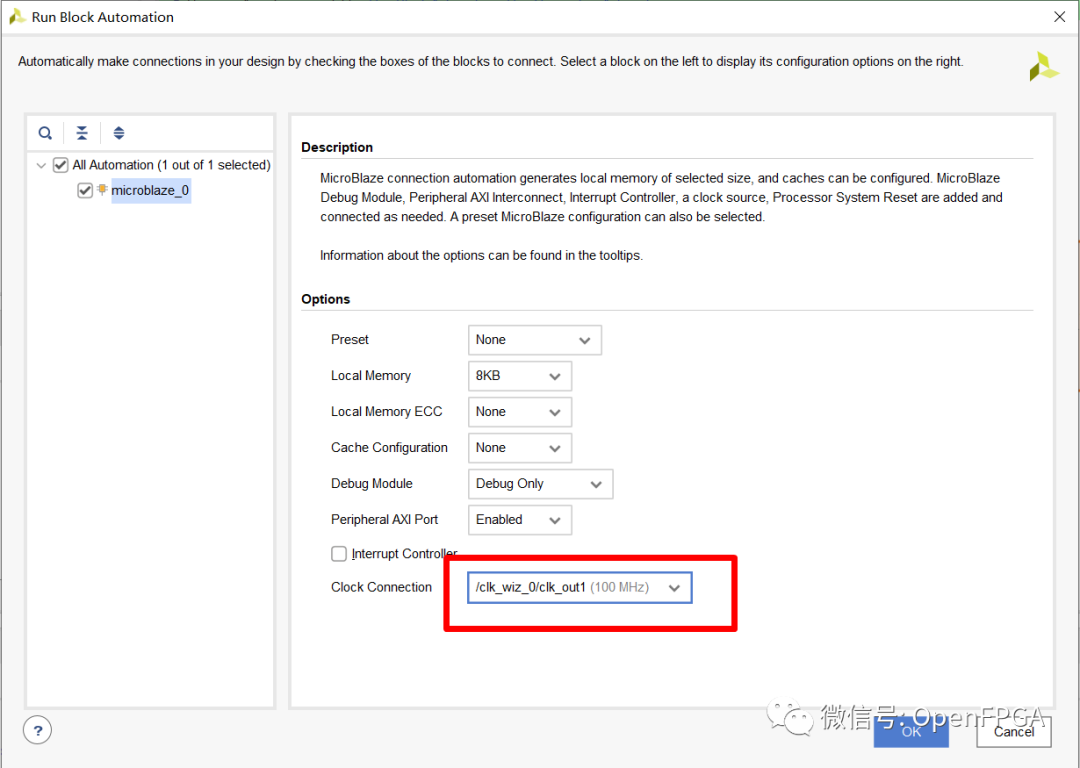Image resolution: width=1080 pixels, height=768 pixels.
Task: Click the Interrupt Controller label text
Action: [404, 553]
